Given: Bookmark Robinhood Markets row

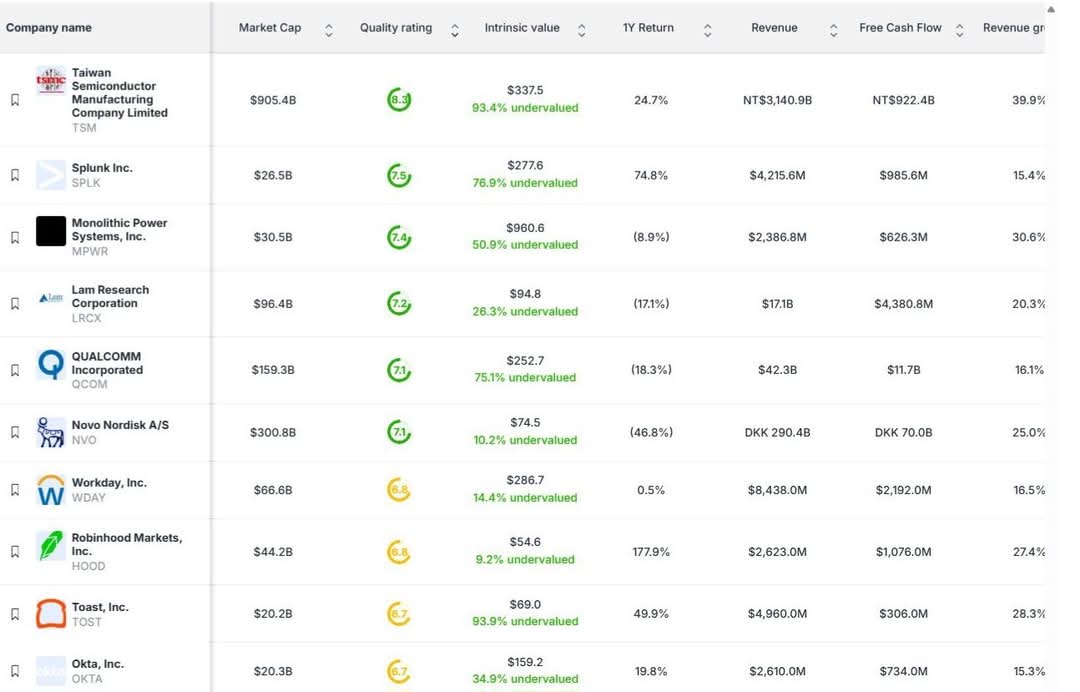Looking at the screenshot, I should pos(14,552).
